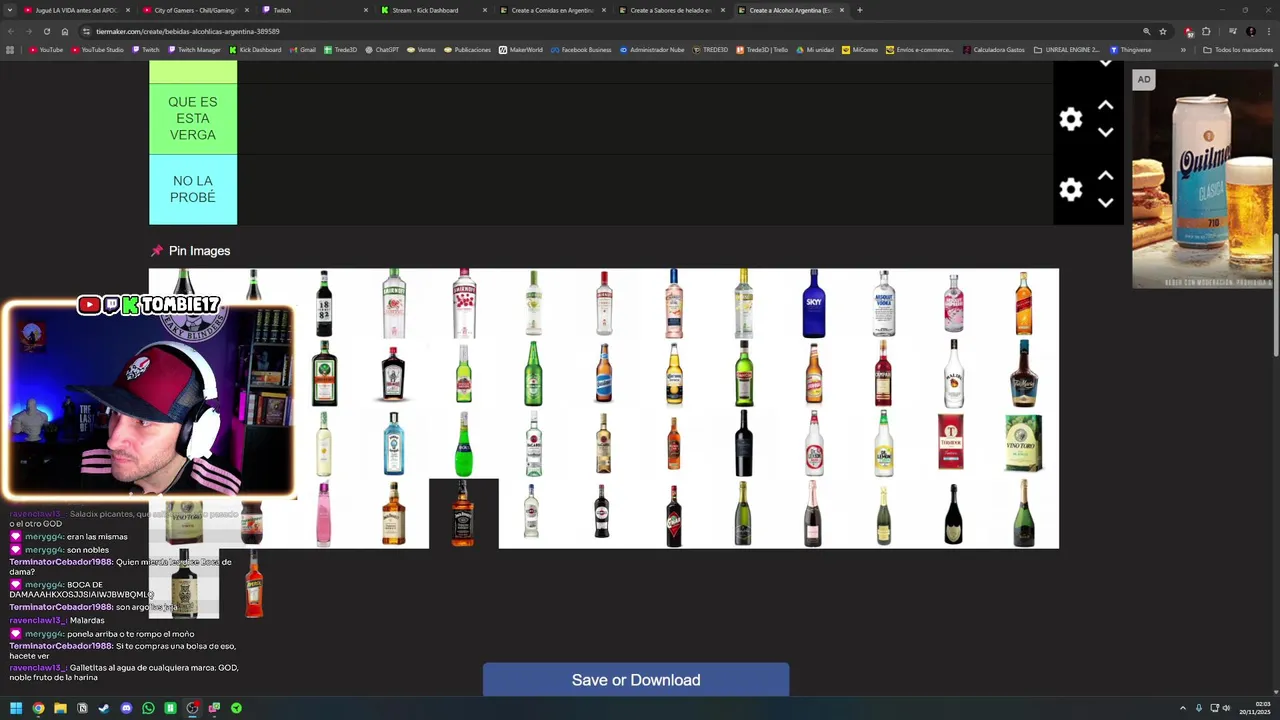The image size is (1280, 720).
Task: Open Discord from the taskbar
Action: coord(126,708)
